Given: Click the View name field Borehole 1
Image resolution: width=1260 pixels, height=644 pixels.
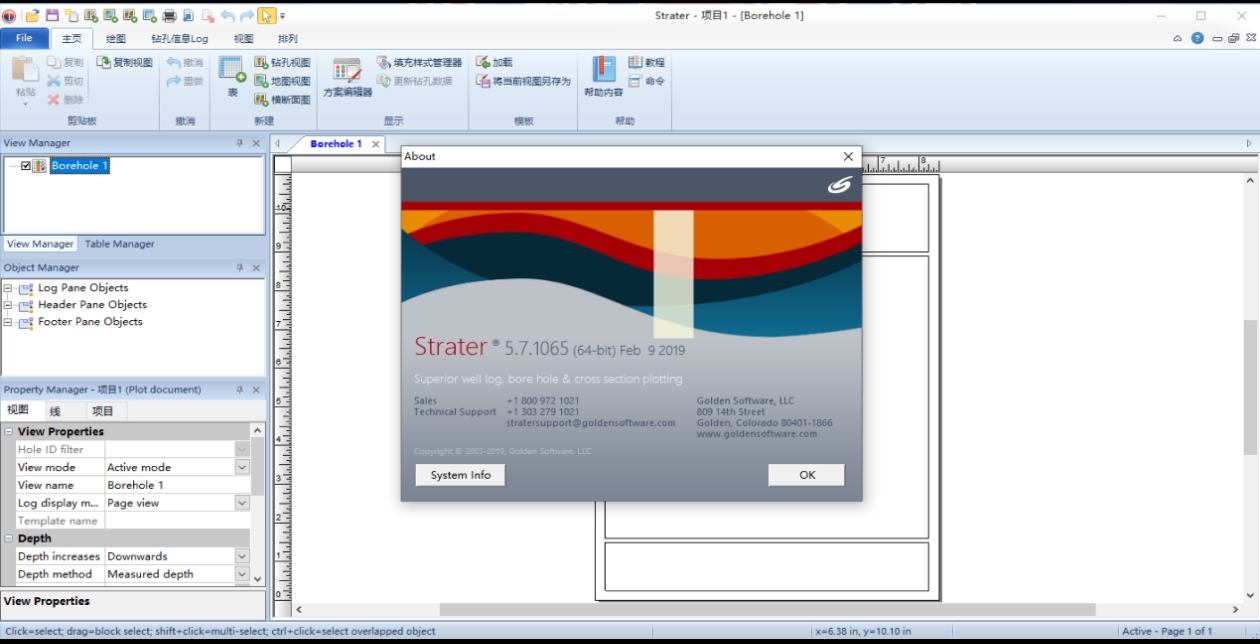Looking at the screenshot, I should (177, 485).
